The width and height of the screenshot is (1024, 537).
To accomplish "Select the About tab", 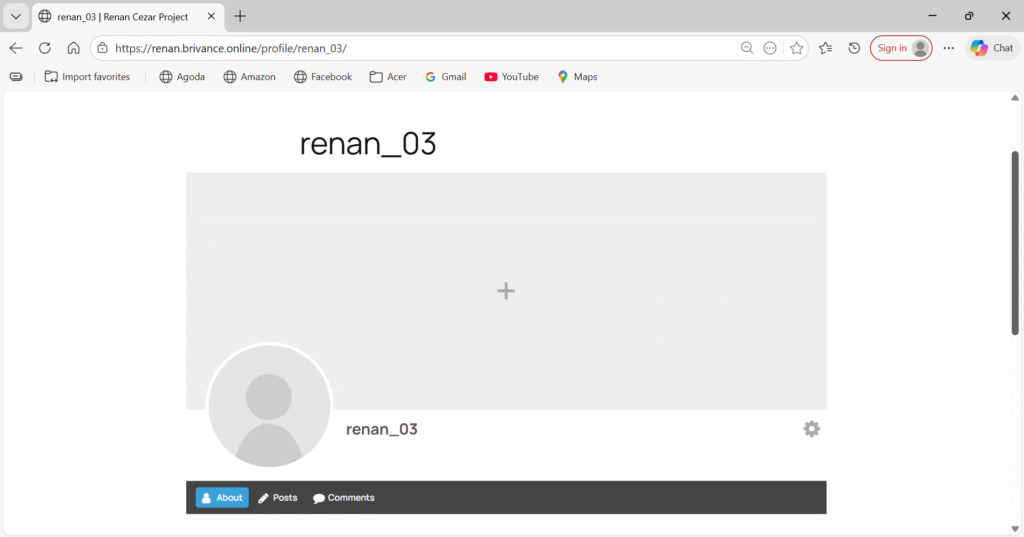I will (221, 497).
